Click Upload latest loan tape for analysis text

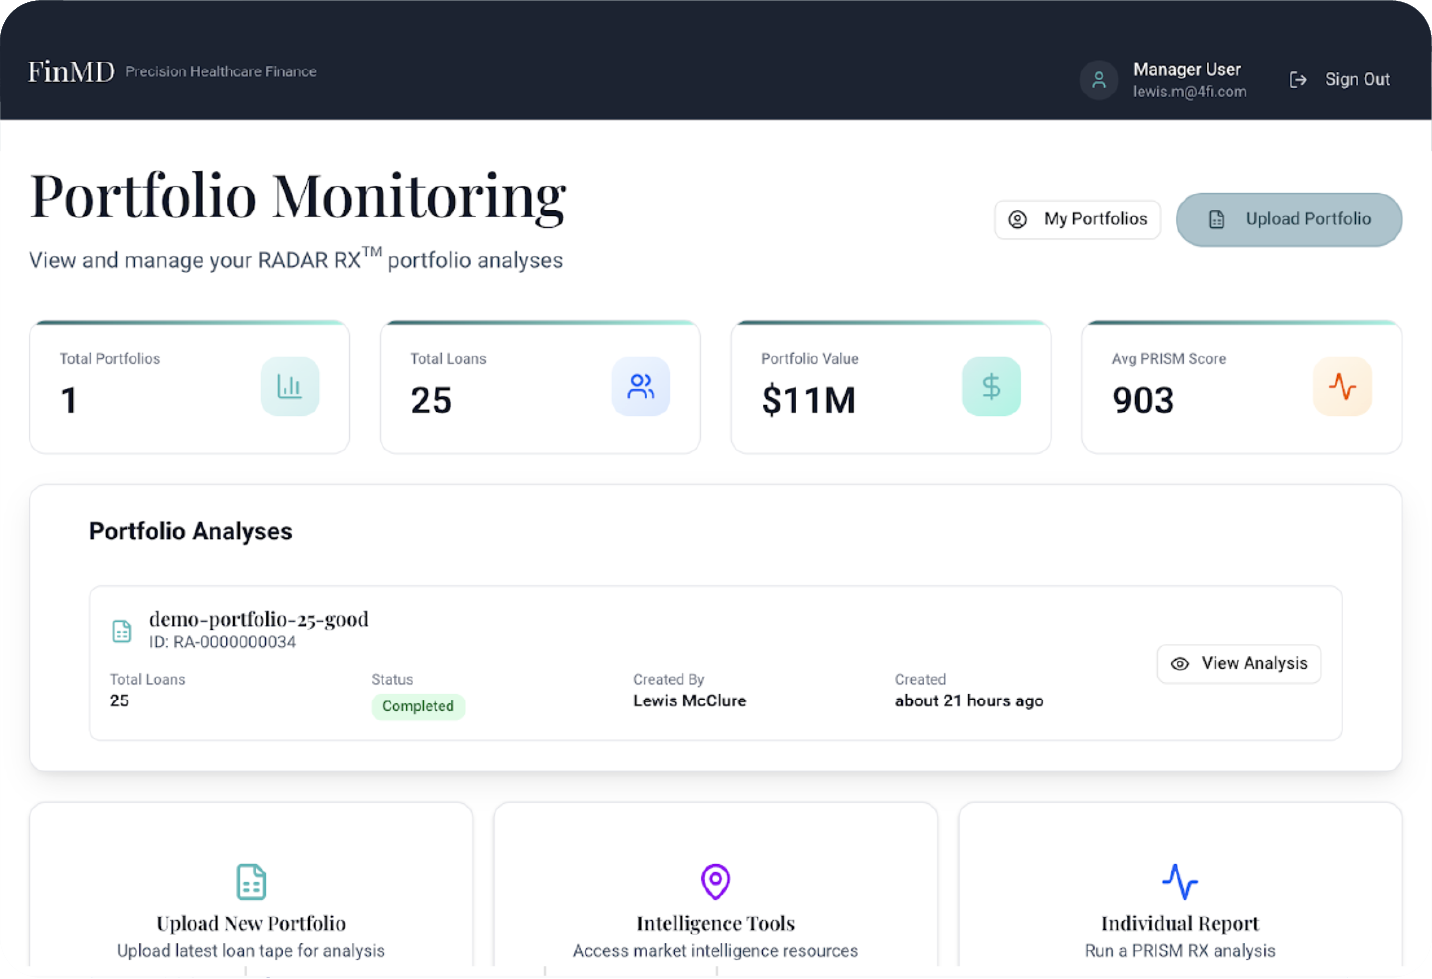coord(251,951)
